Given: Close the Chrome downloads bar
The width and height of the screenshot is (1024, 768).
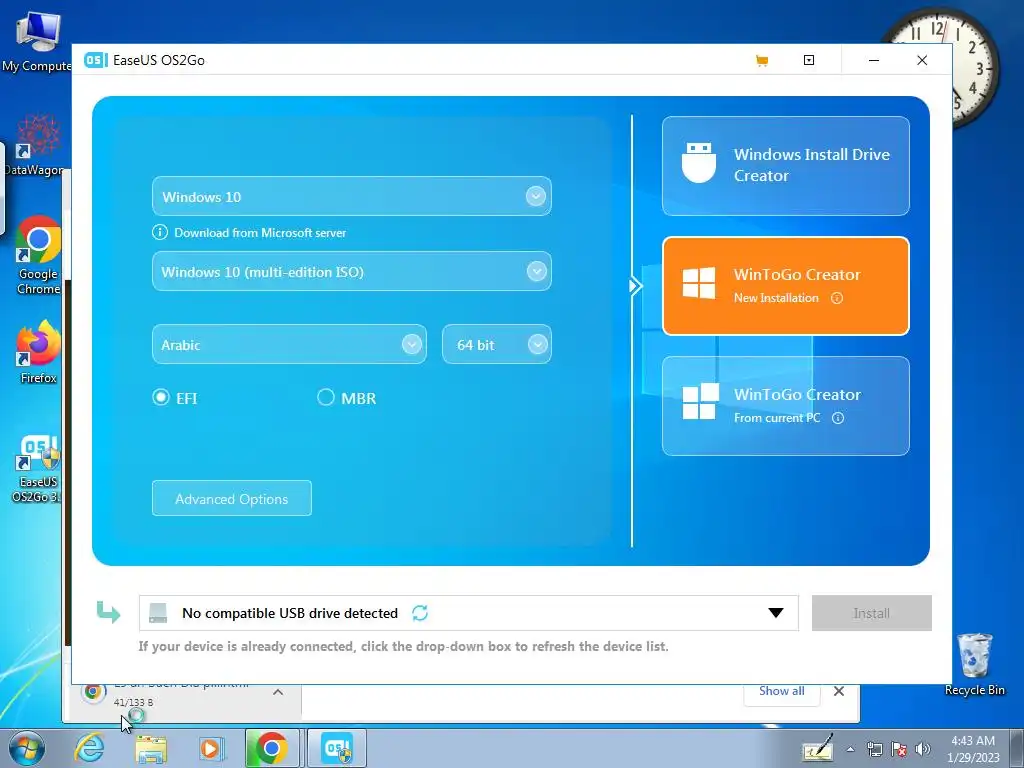Looking at the screenshot, I should point(839,691).
